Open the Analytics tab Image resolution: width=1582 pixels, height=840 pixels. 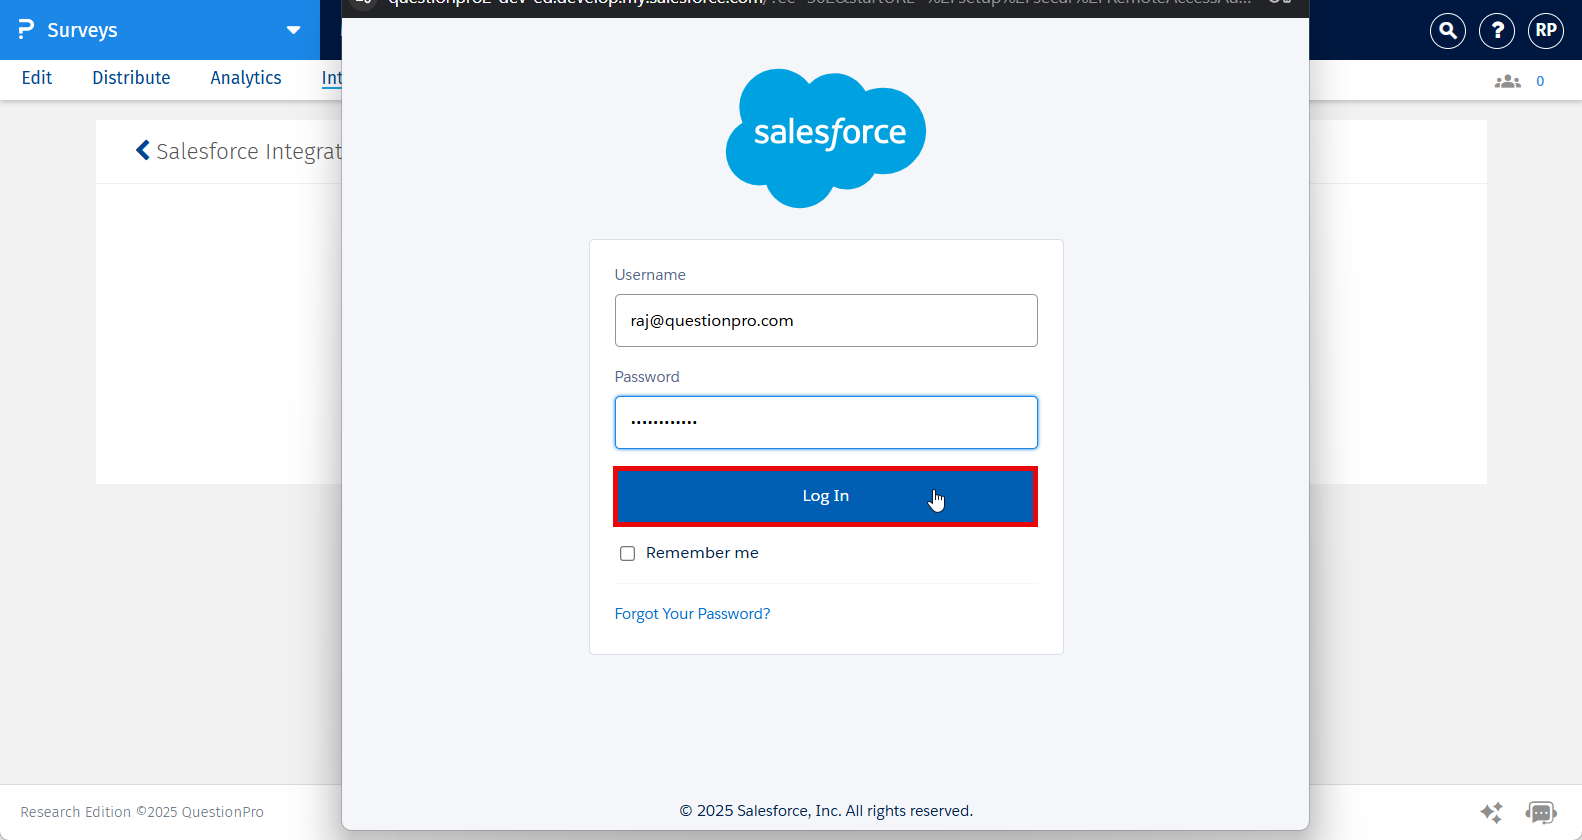[246, 78]
